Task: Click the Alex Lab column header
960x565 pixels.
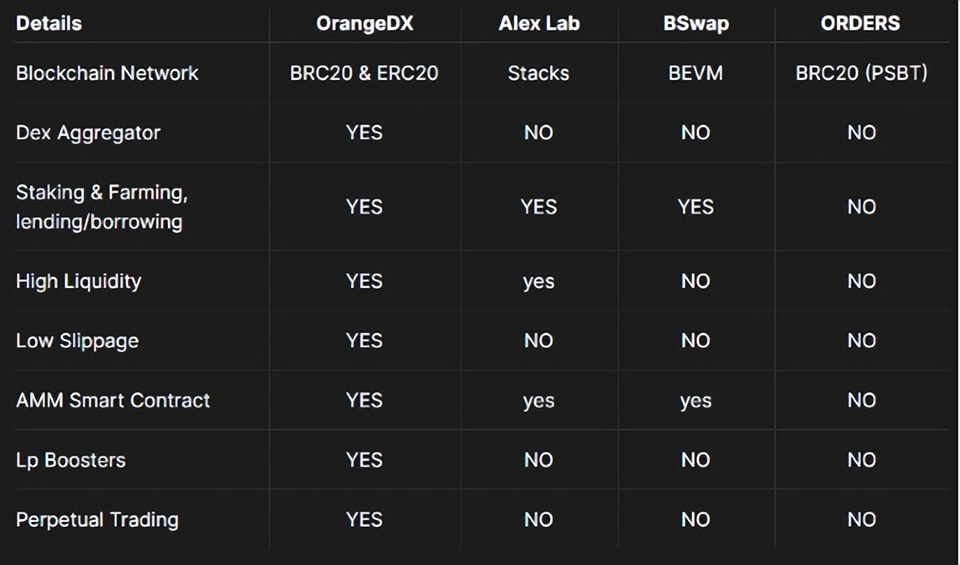Action: coord(538,23)
